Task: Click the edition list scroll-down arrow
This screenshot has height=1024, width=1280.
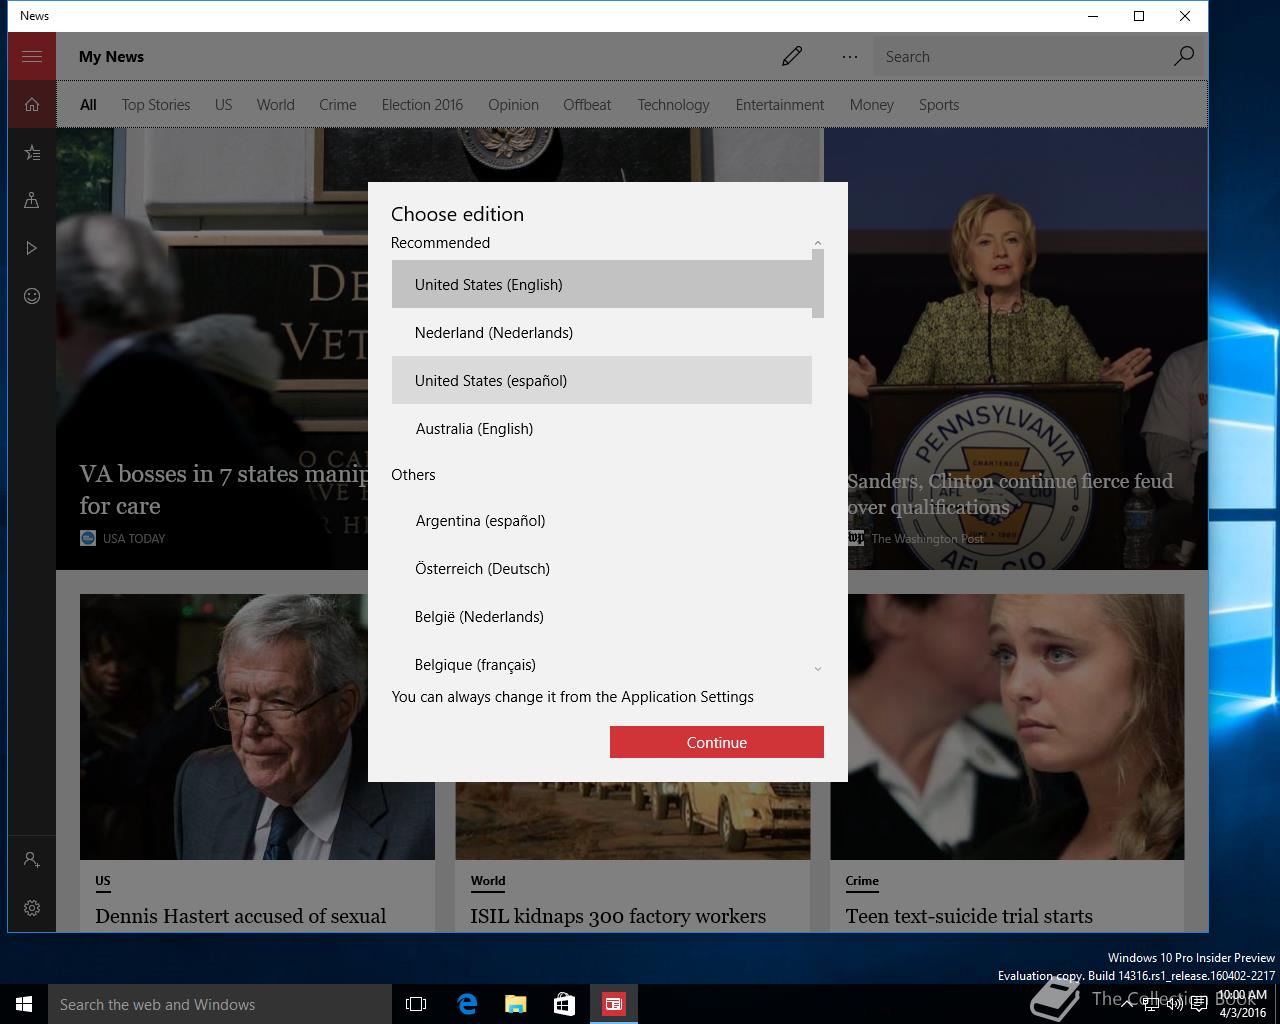Action: click(818, 668)
